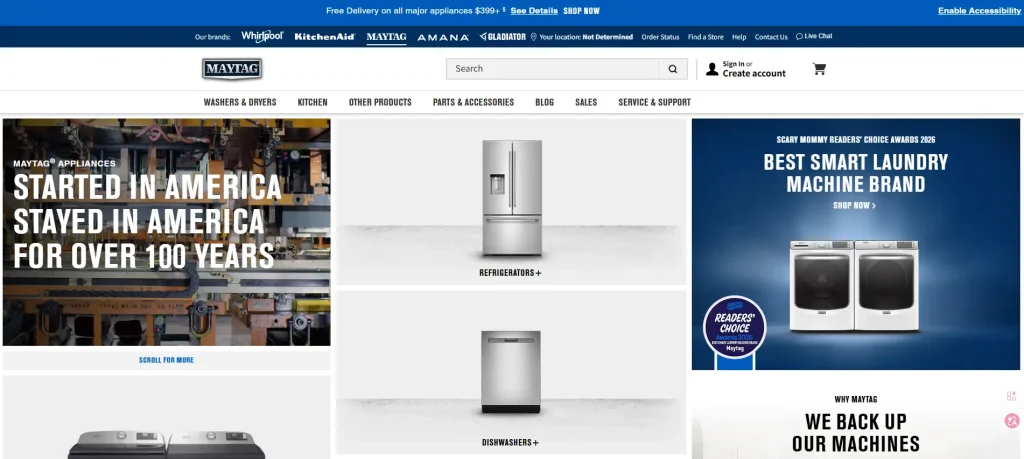This screenshot has height=459, width=1024.
Task: Expand Refrigerators category
Action: tap(510, 273)
